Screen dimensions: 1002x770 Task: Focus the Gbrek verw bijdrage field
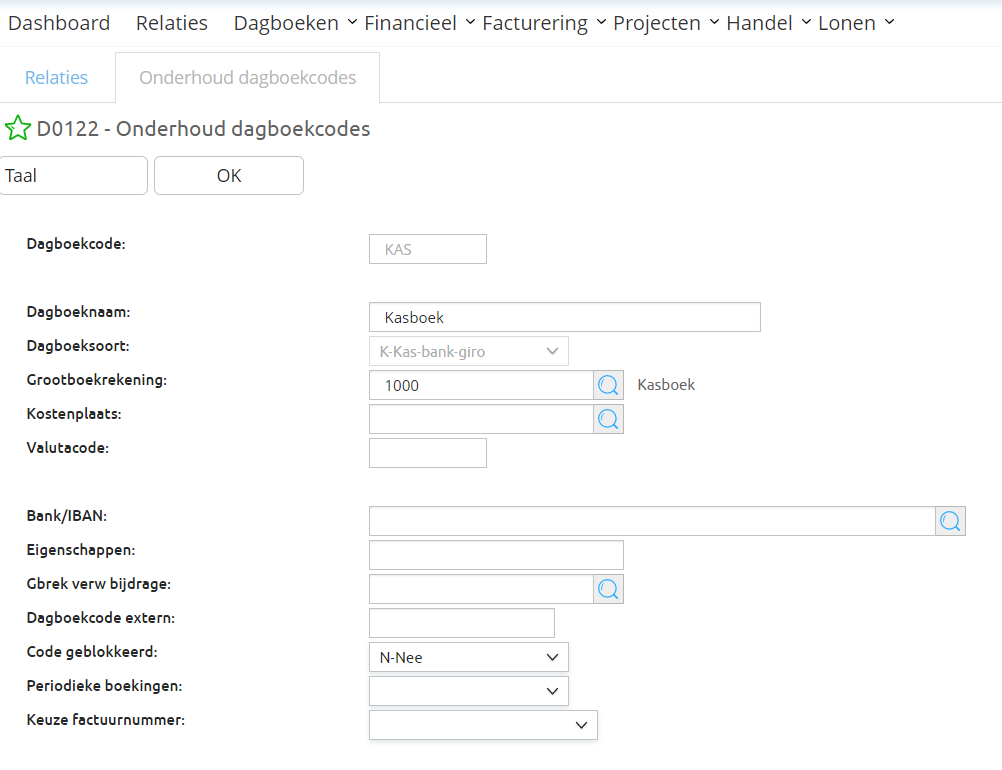481,589
